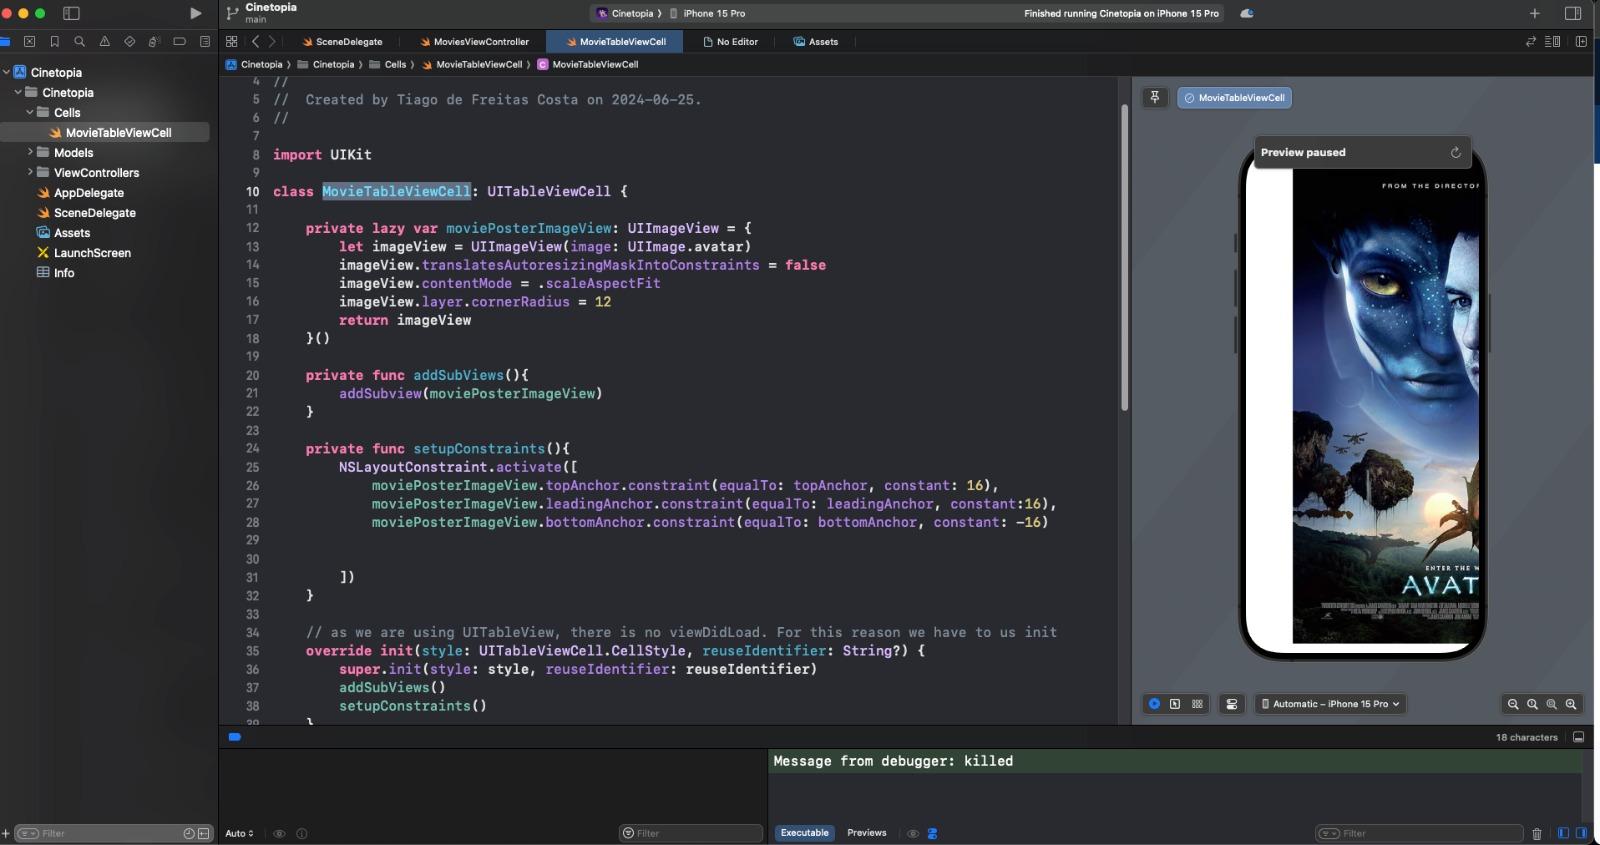The height and width of the screenshot is (845, 1600).
Task: Enable live preview mode
Action: (x=1154, y=704)
